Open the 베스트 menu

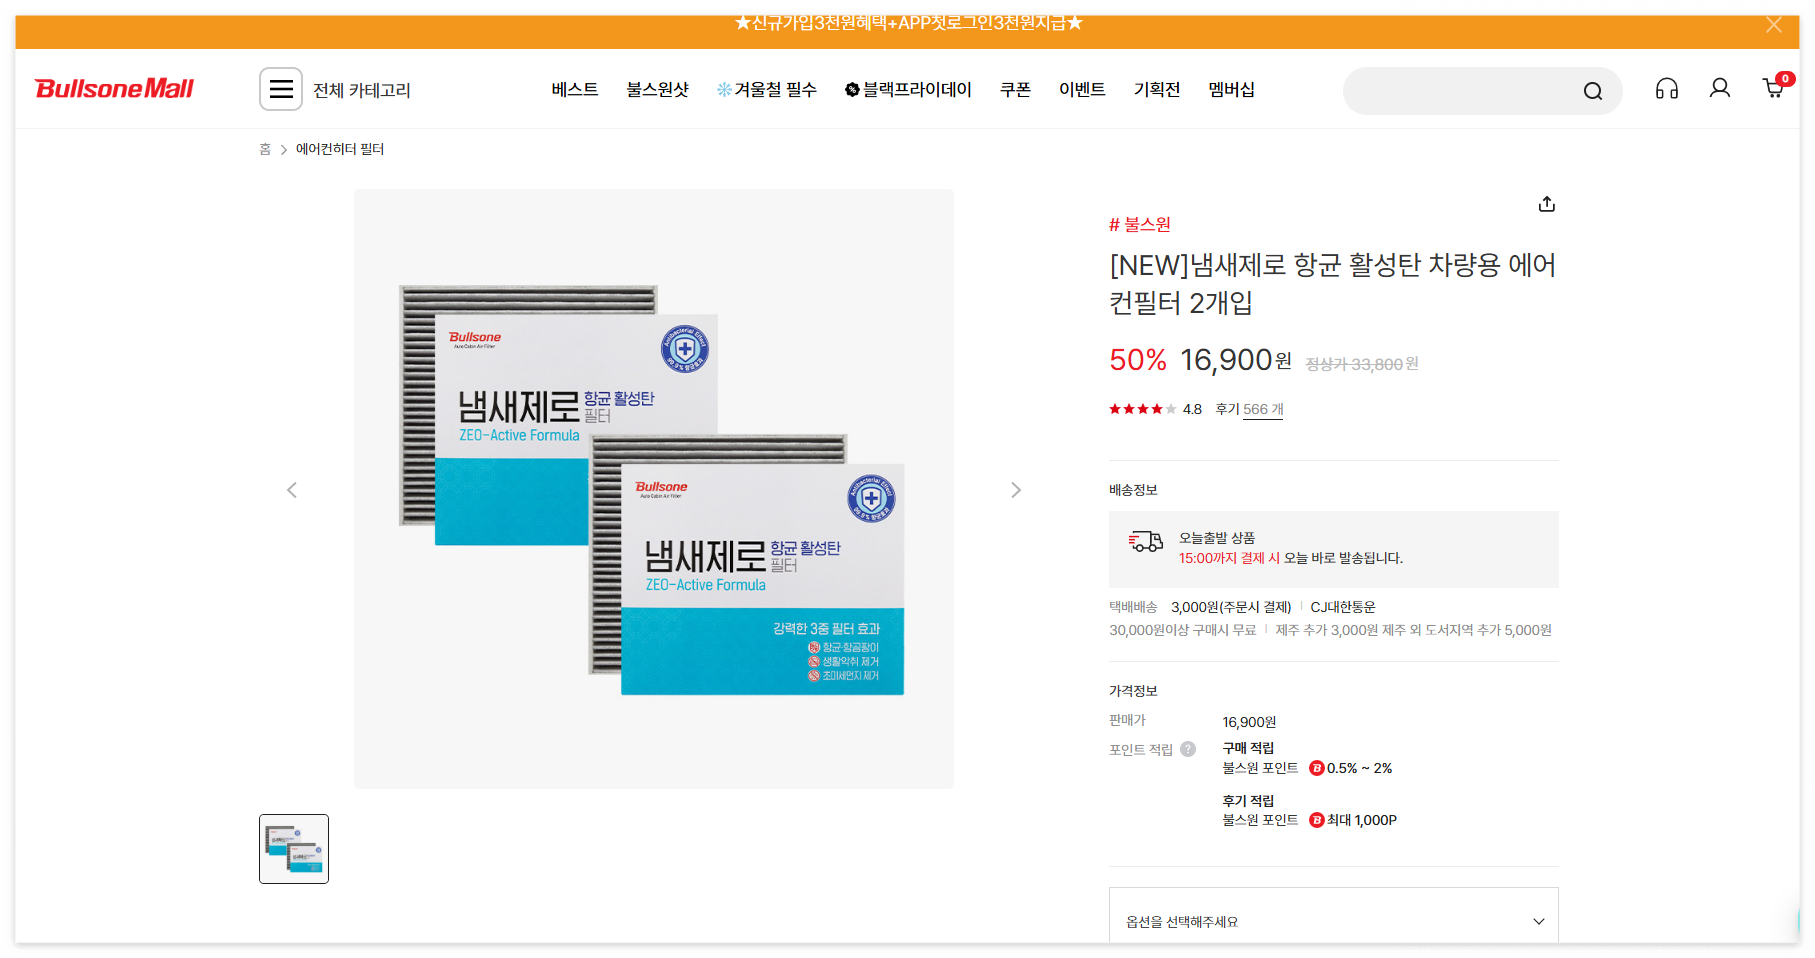click(575, 90)
